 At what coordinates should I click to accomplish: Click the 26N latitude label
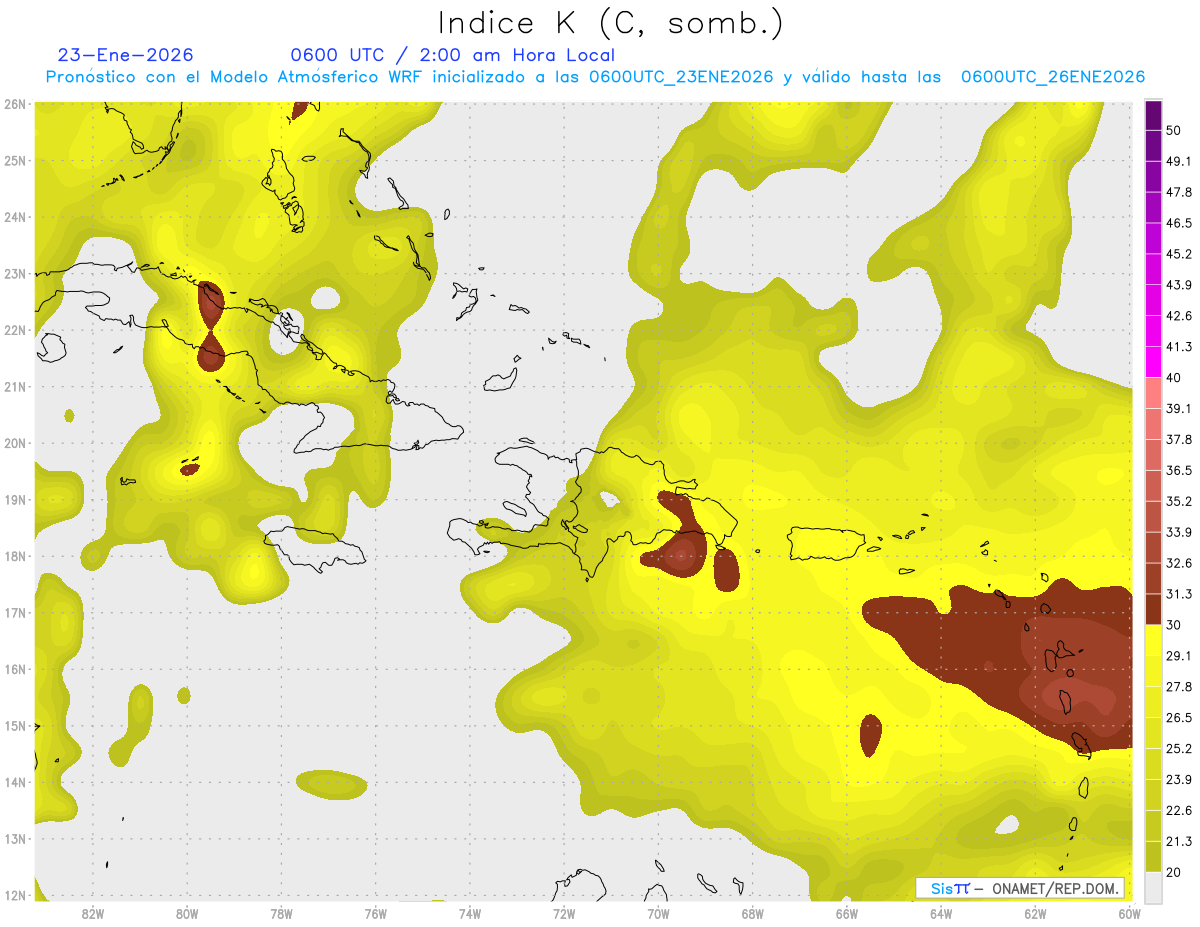(x=15, y=104)
